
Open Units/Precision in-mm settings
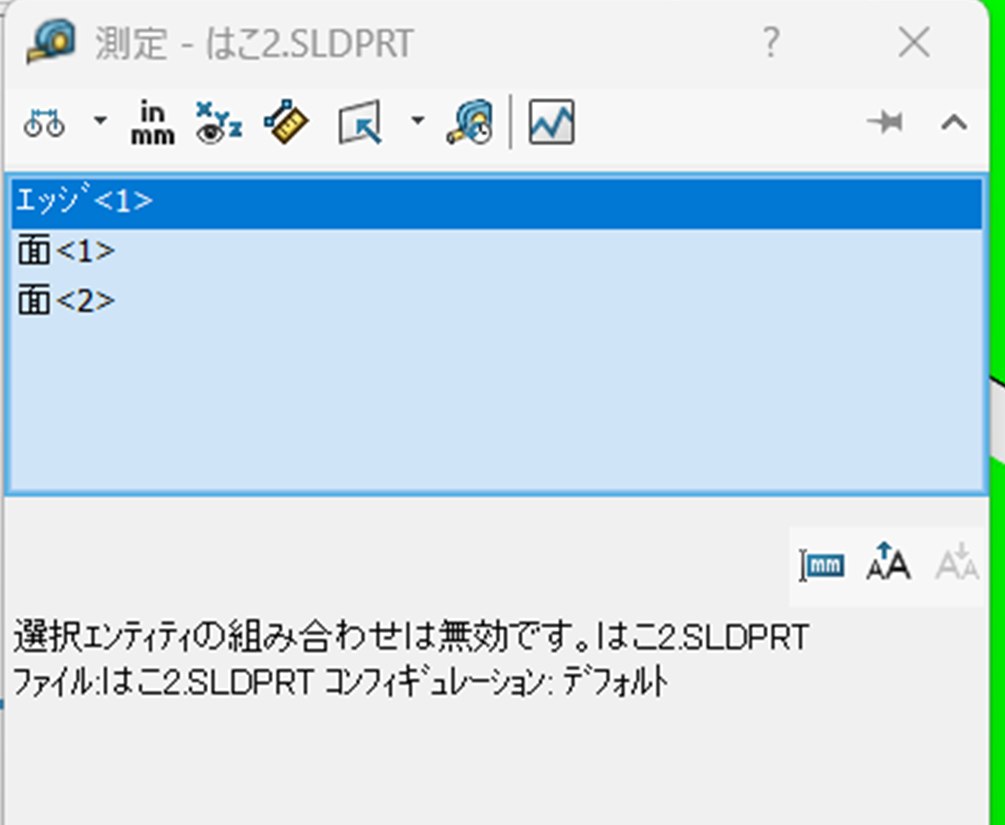point(153,122)
